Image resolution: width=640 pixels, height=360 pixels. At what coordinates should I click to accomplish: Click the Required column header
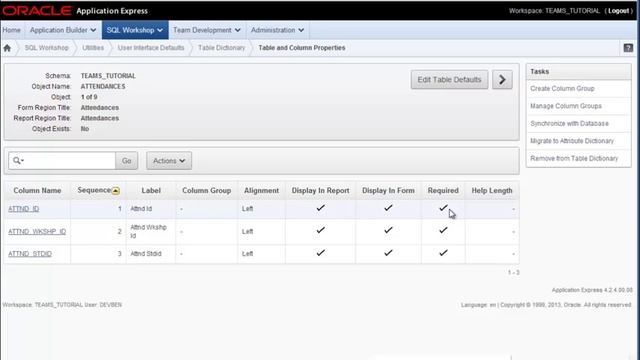(x=443, y=191)
